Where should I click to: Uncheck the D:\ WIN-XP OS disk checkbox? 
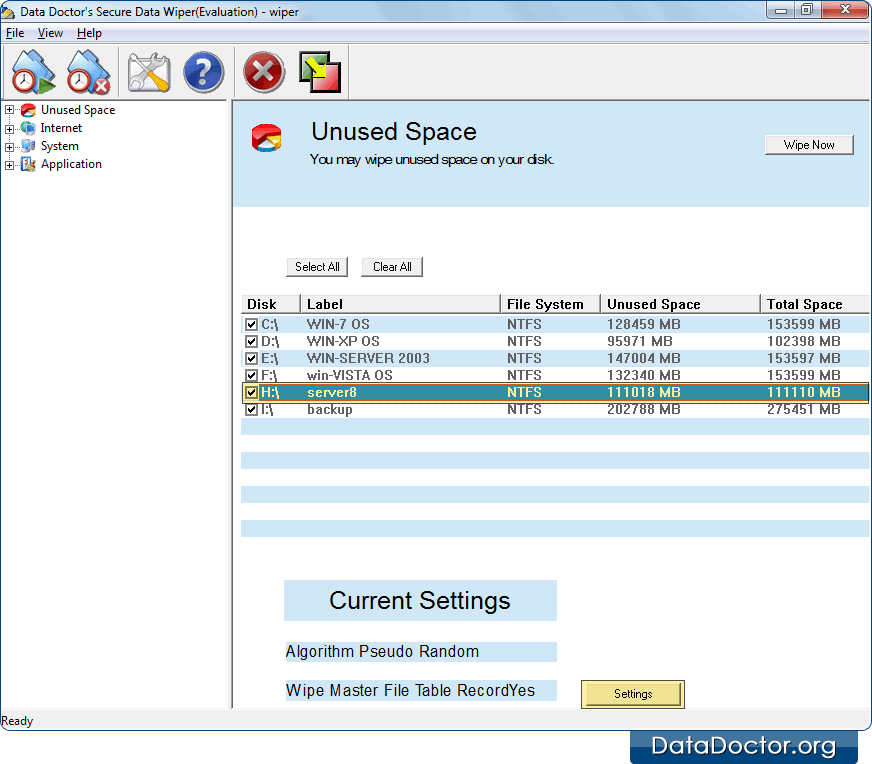(x=251, y=341)
